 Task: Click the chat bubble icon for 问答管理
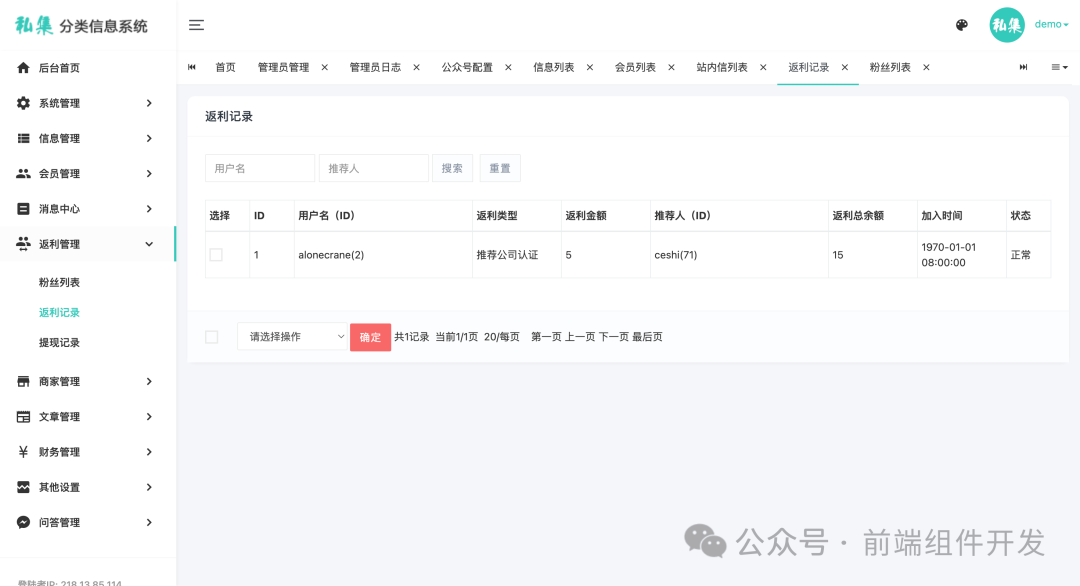click(x=23, y=522)
